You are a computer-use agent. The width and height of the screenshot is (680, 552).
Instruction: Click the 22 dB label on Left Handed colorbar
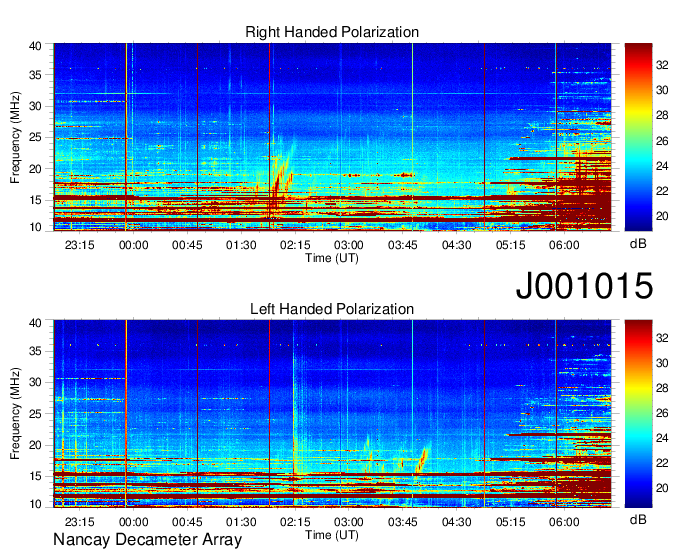(x=662, y=463)
